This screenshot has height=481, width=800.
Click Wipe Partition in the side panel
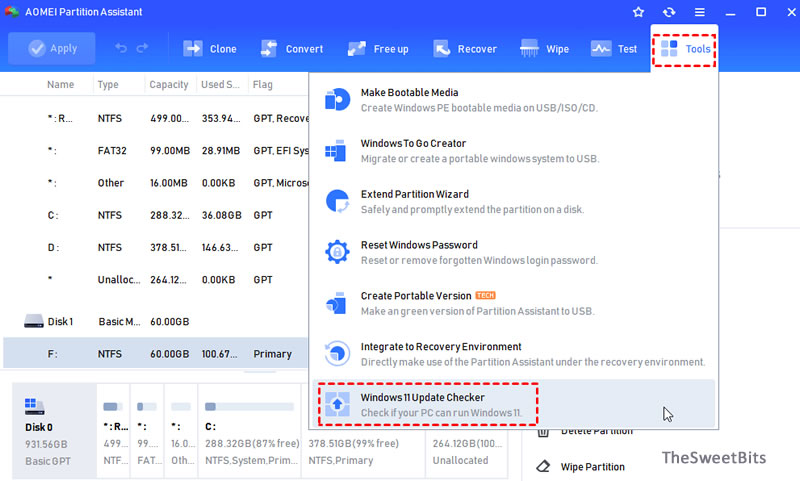point(592,467)
